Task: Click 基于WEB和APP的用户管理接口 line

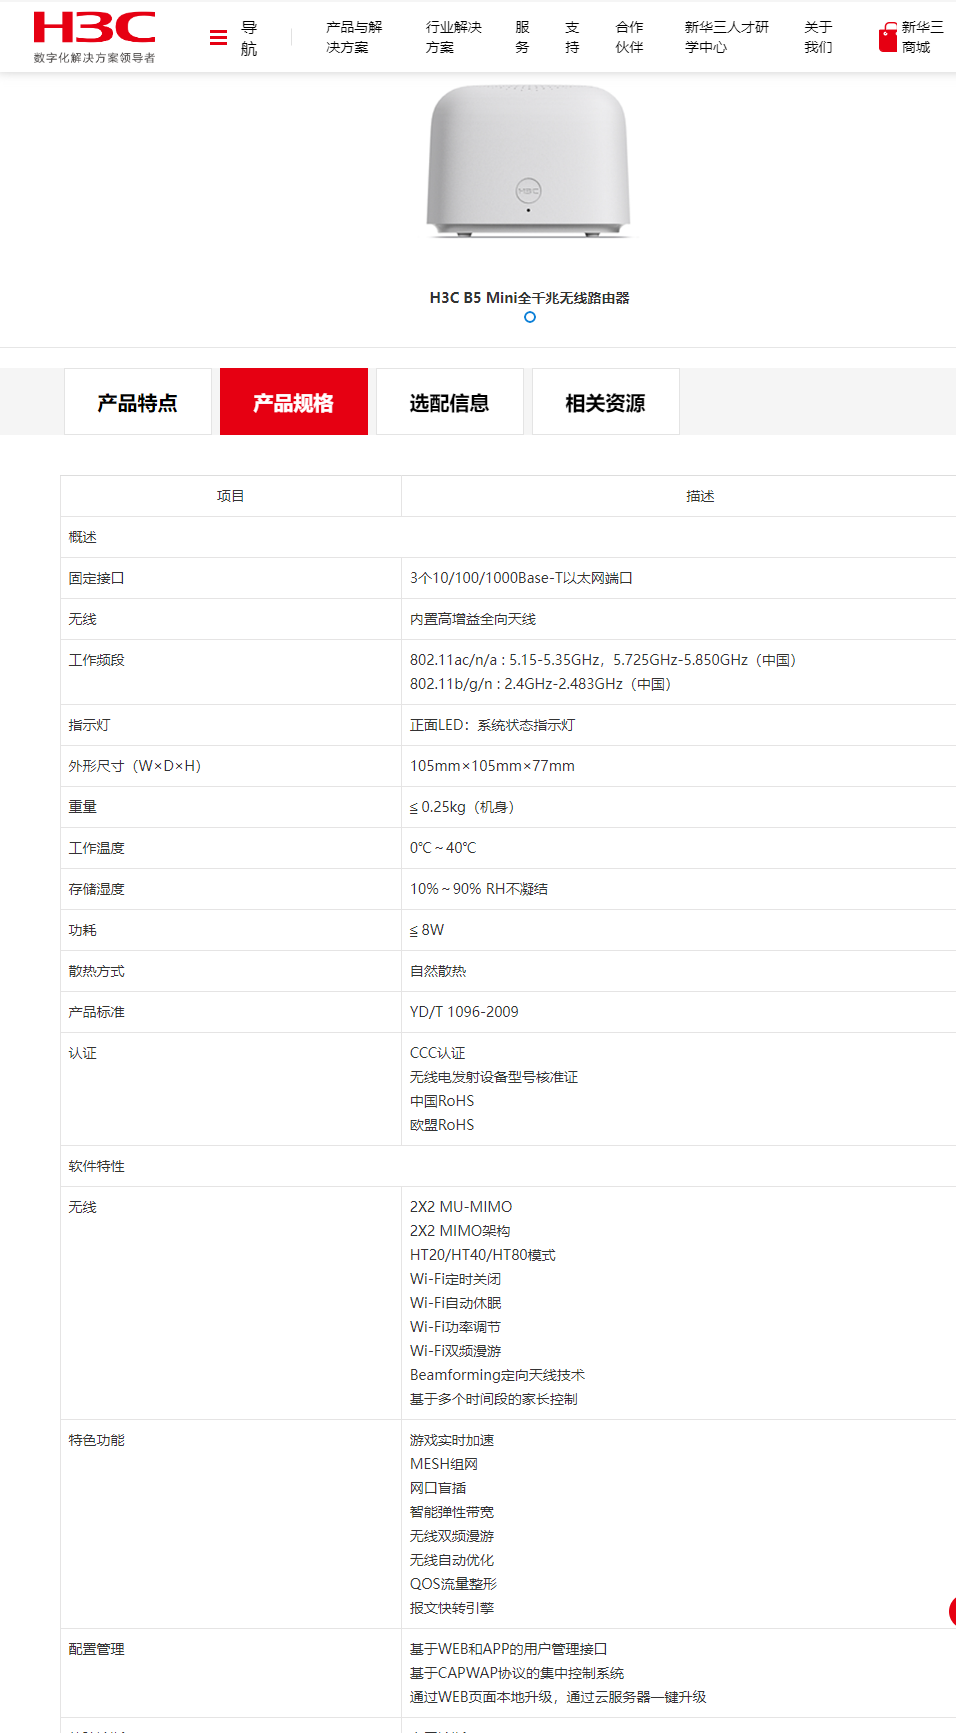Action: 509,1649
